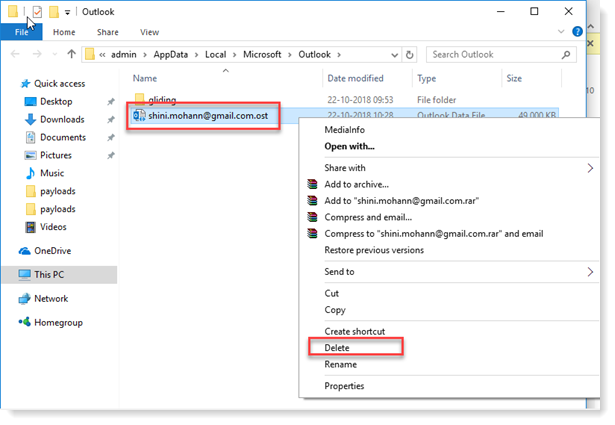The width and height of the screenshot is (615, 425).
Task: Choose Properties from context menu
Action: [344, 386]
